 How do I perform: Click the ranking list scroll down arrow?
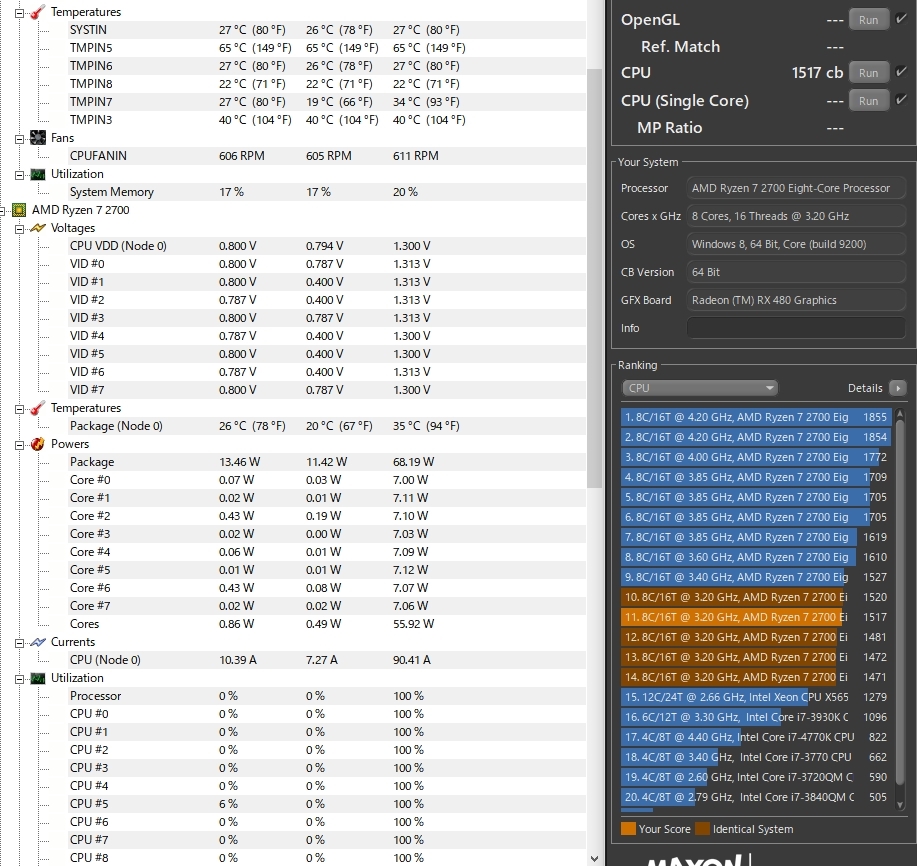(x=900, y=805)
